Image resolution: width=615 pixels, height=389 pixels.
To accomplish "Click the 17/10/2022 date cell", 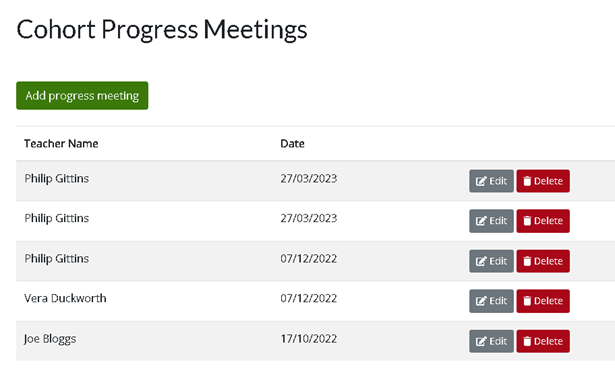I will point(308,339).
